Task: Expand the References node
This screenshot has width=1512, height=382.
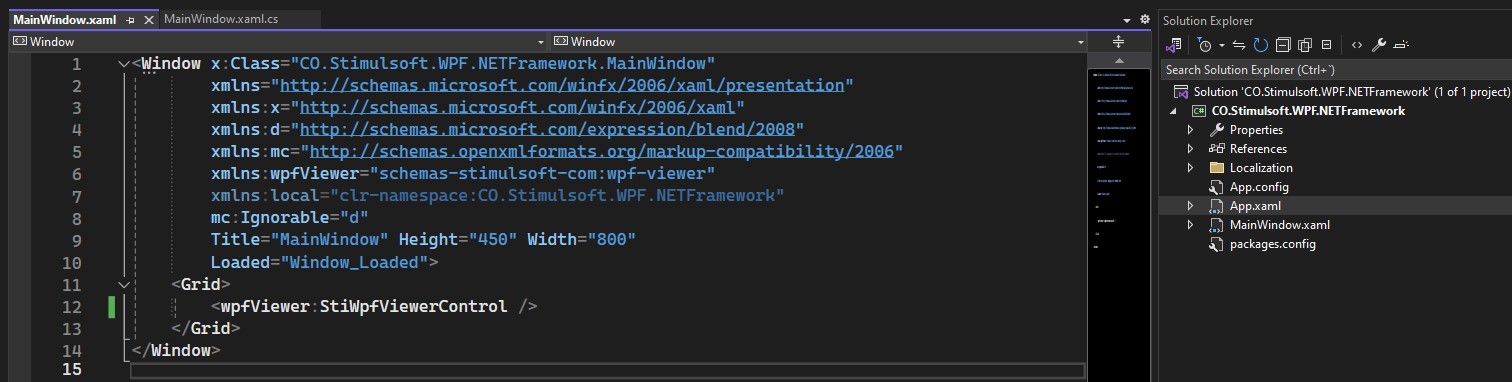Action: 1190,149
